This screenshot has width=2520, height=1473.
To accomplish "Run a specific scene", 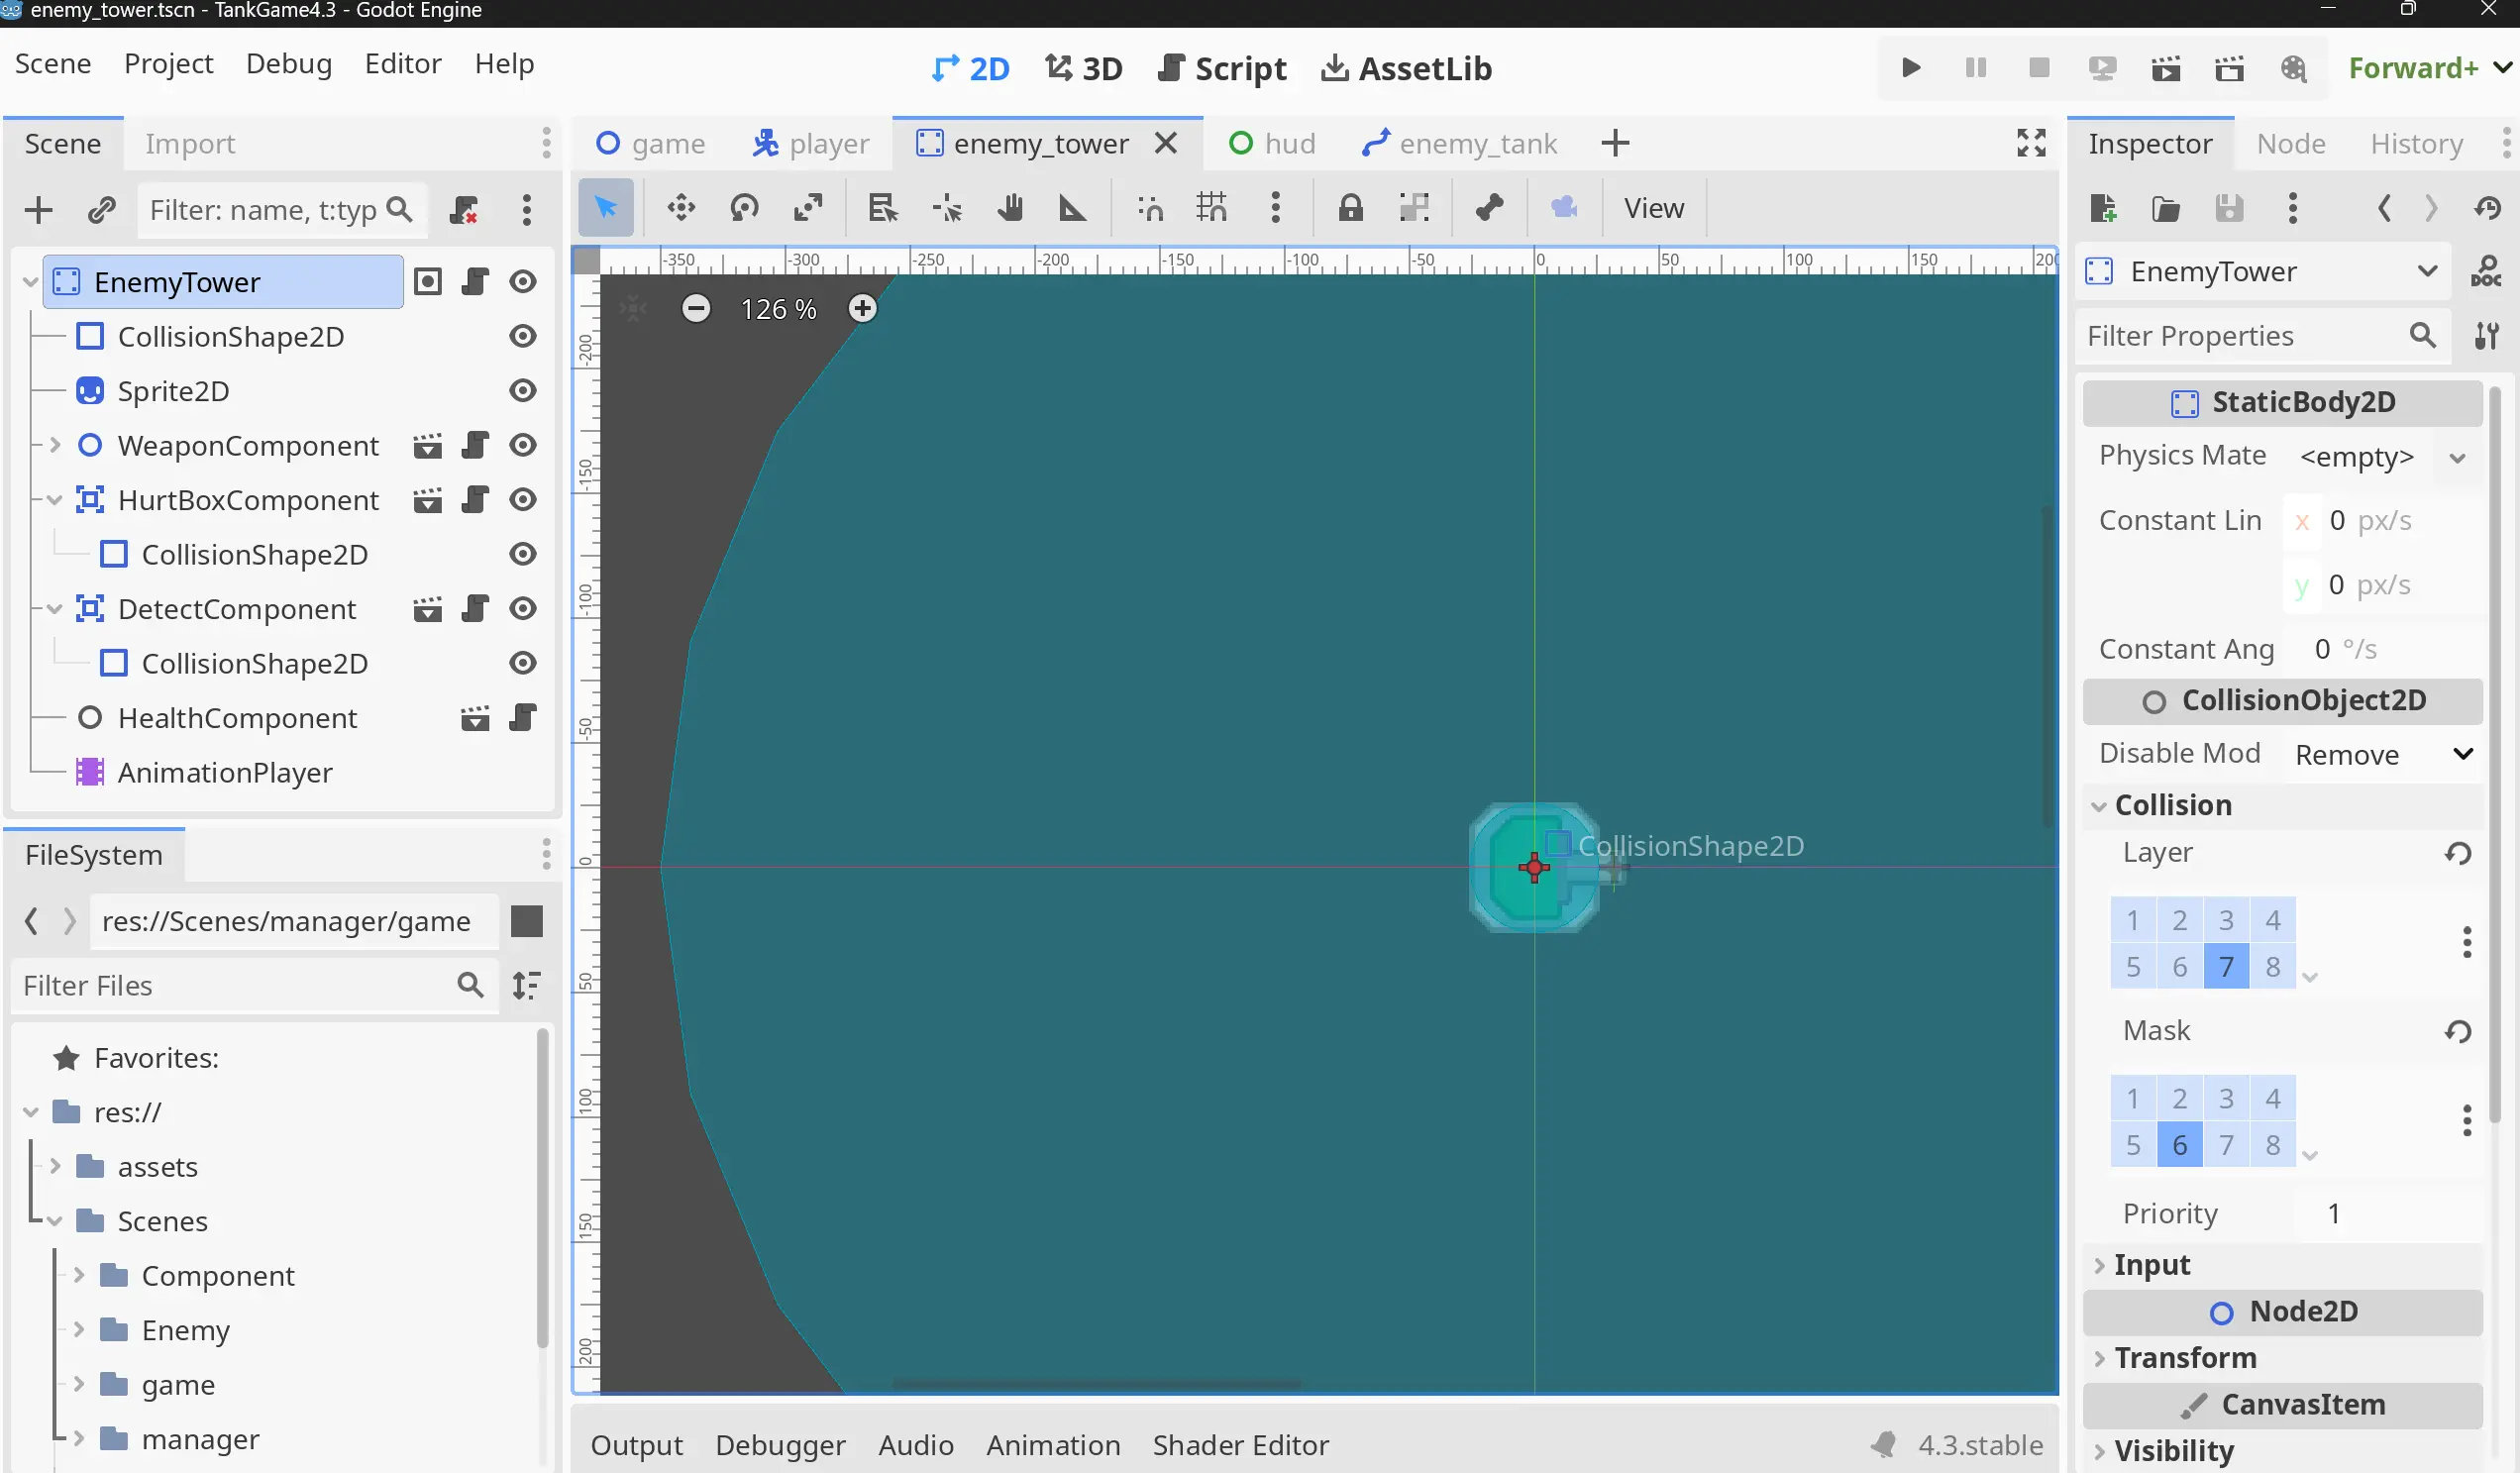I will pos(2229,68).
